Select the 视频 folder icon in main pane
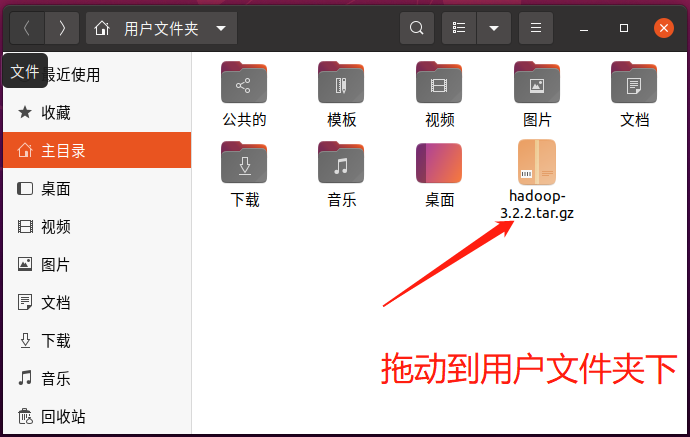 click(x=439, y=82)
